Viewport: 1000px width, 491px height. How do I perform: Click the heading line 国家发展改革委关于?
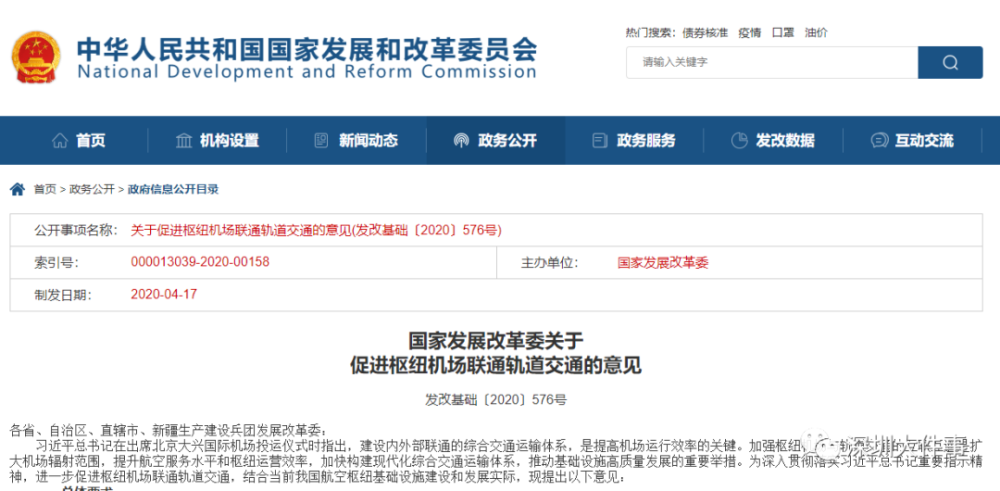point(496,339)
